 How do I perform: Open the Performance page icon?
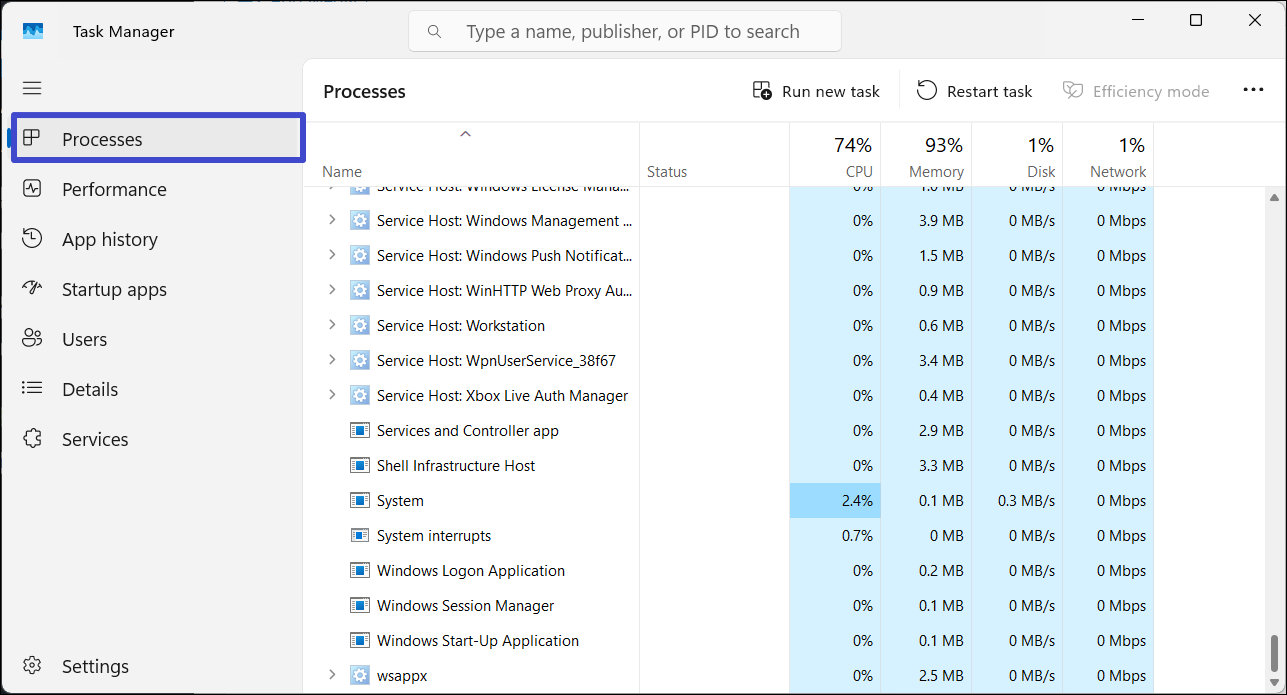click(32, 189)
